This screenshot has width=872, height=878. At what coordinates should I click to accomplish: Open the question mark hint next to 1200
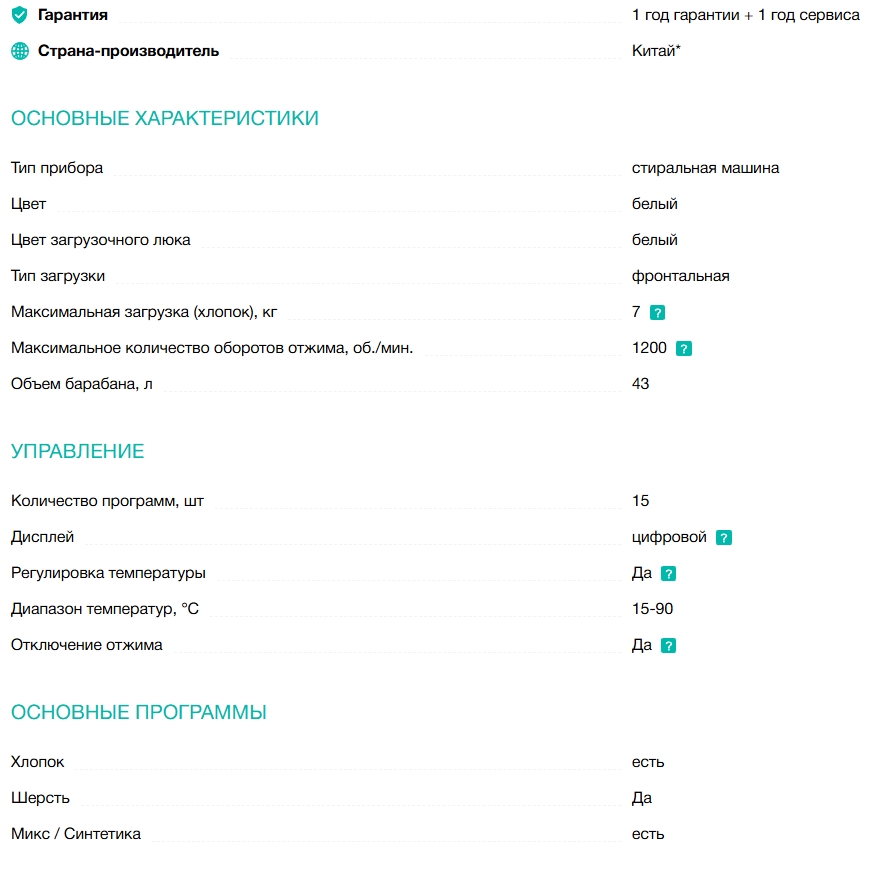tap(684, 349)
